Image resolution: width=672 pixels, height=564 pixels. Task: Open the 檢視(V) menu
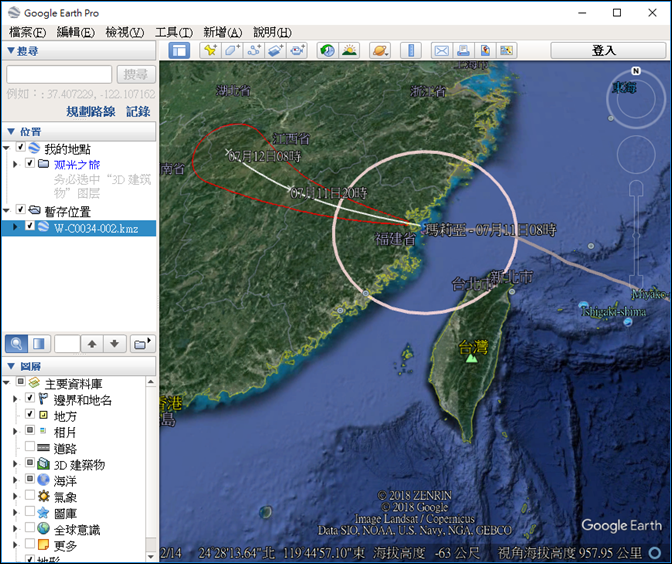point(125,32)
